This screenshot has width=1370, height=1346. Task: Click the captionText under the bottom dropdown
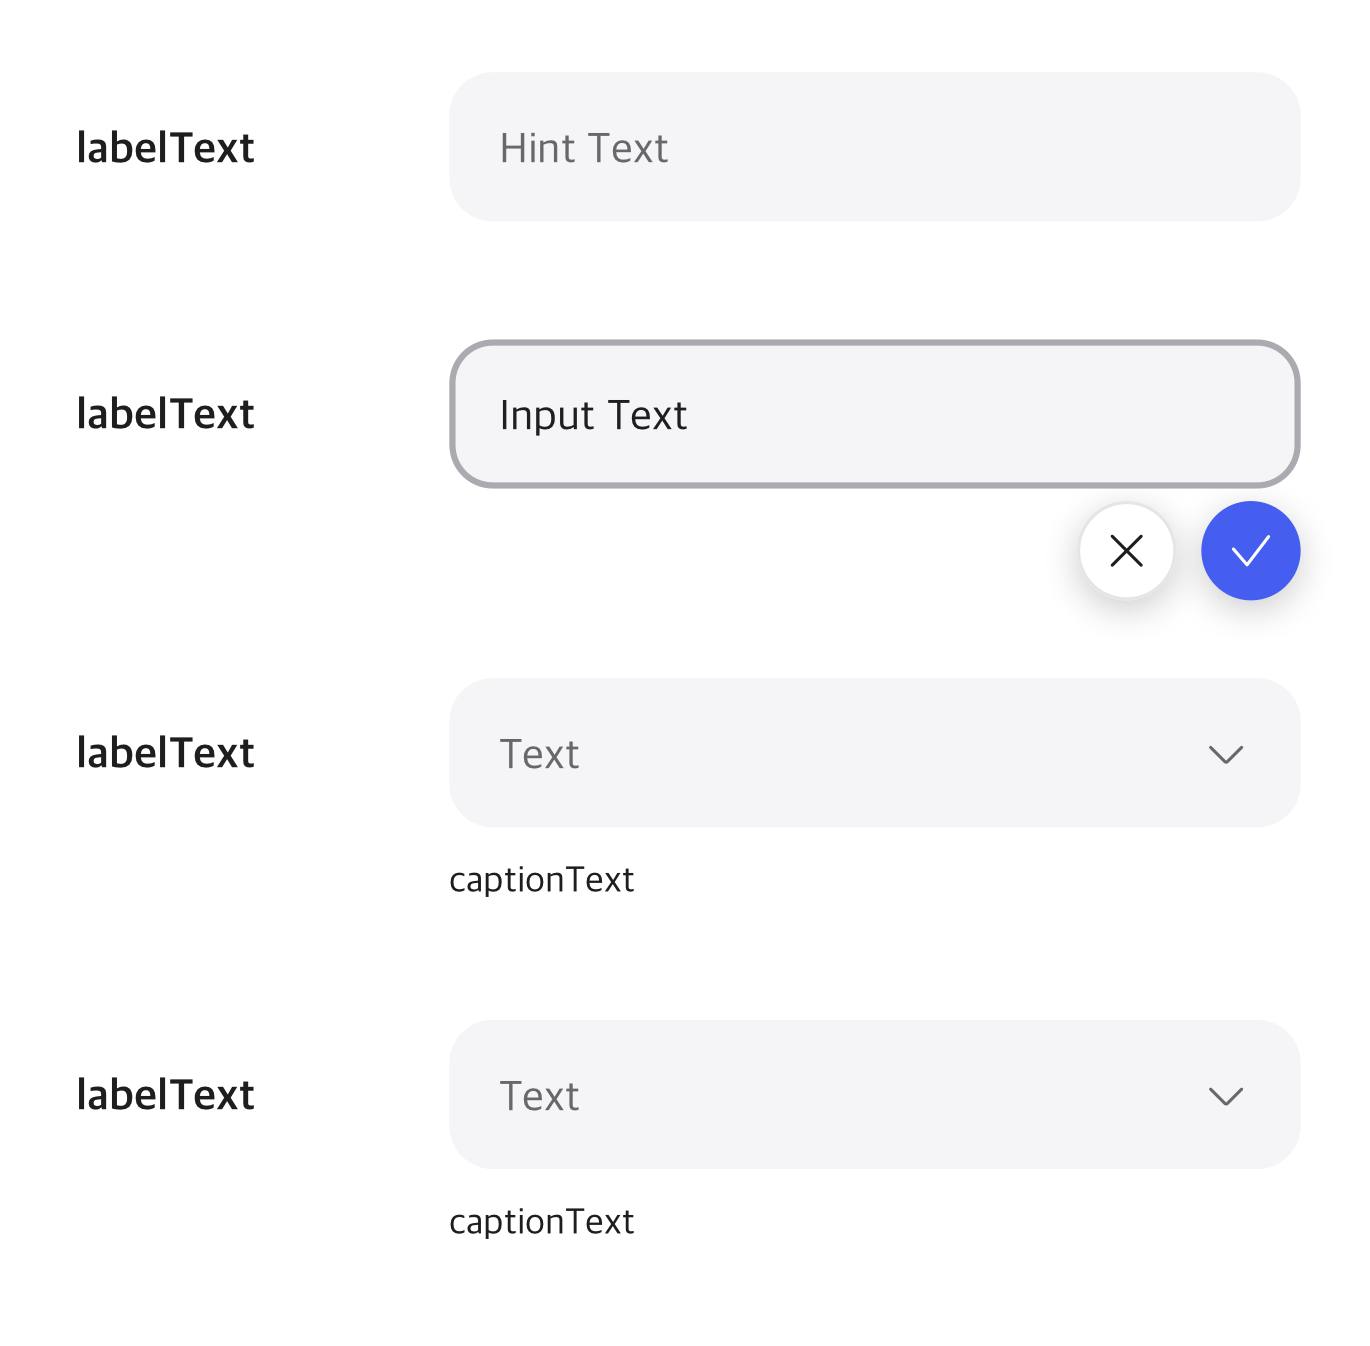click(x=541, y=1223)
